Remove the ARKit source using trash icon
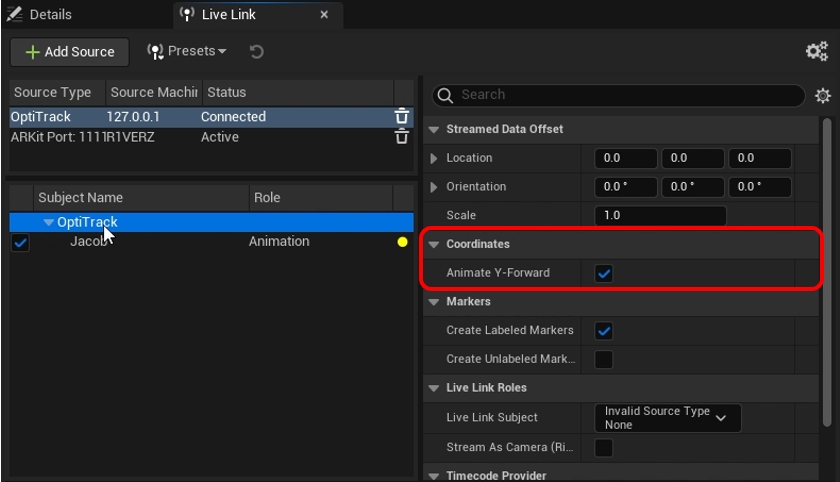840x482 pixels. (x=402, y=137)
